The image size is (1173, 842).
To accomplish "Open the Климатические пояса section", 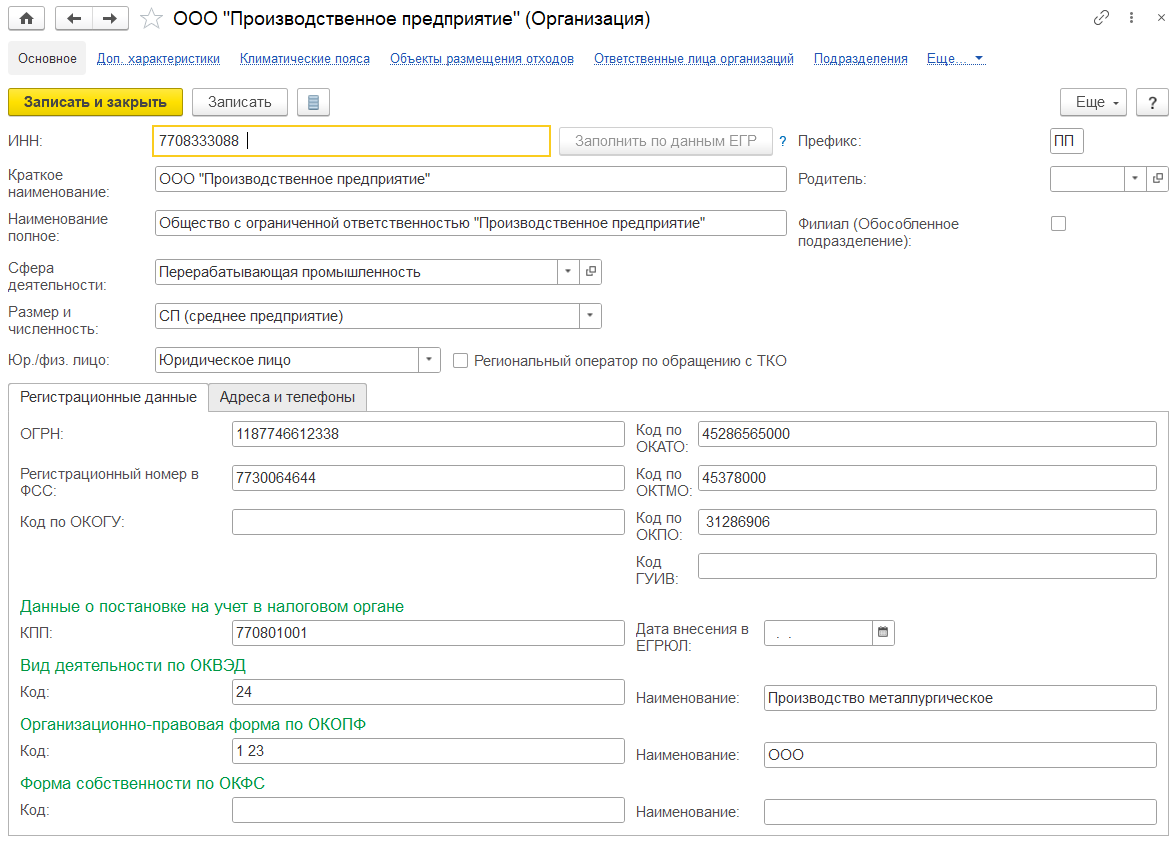I will (x=304, y=59).
